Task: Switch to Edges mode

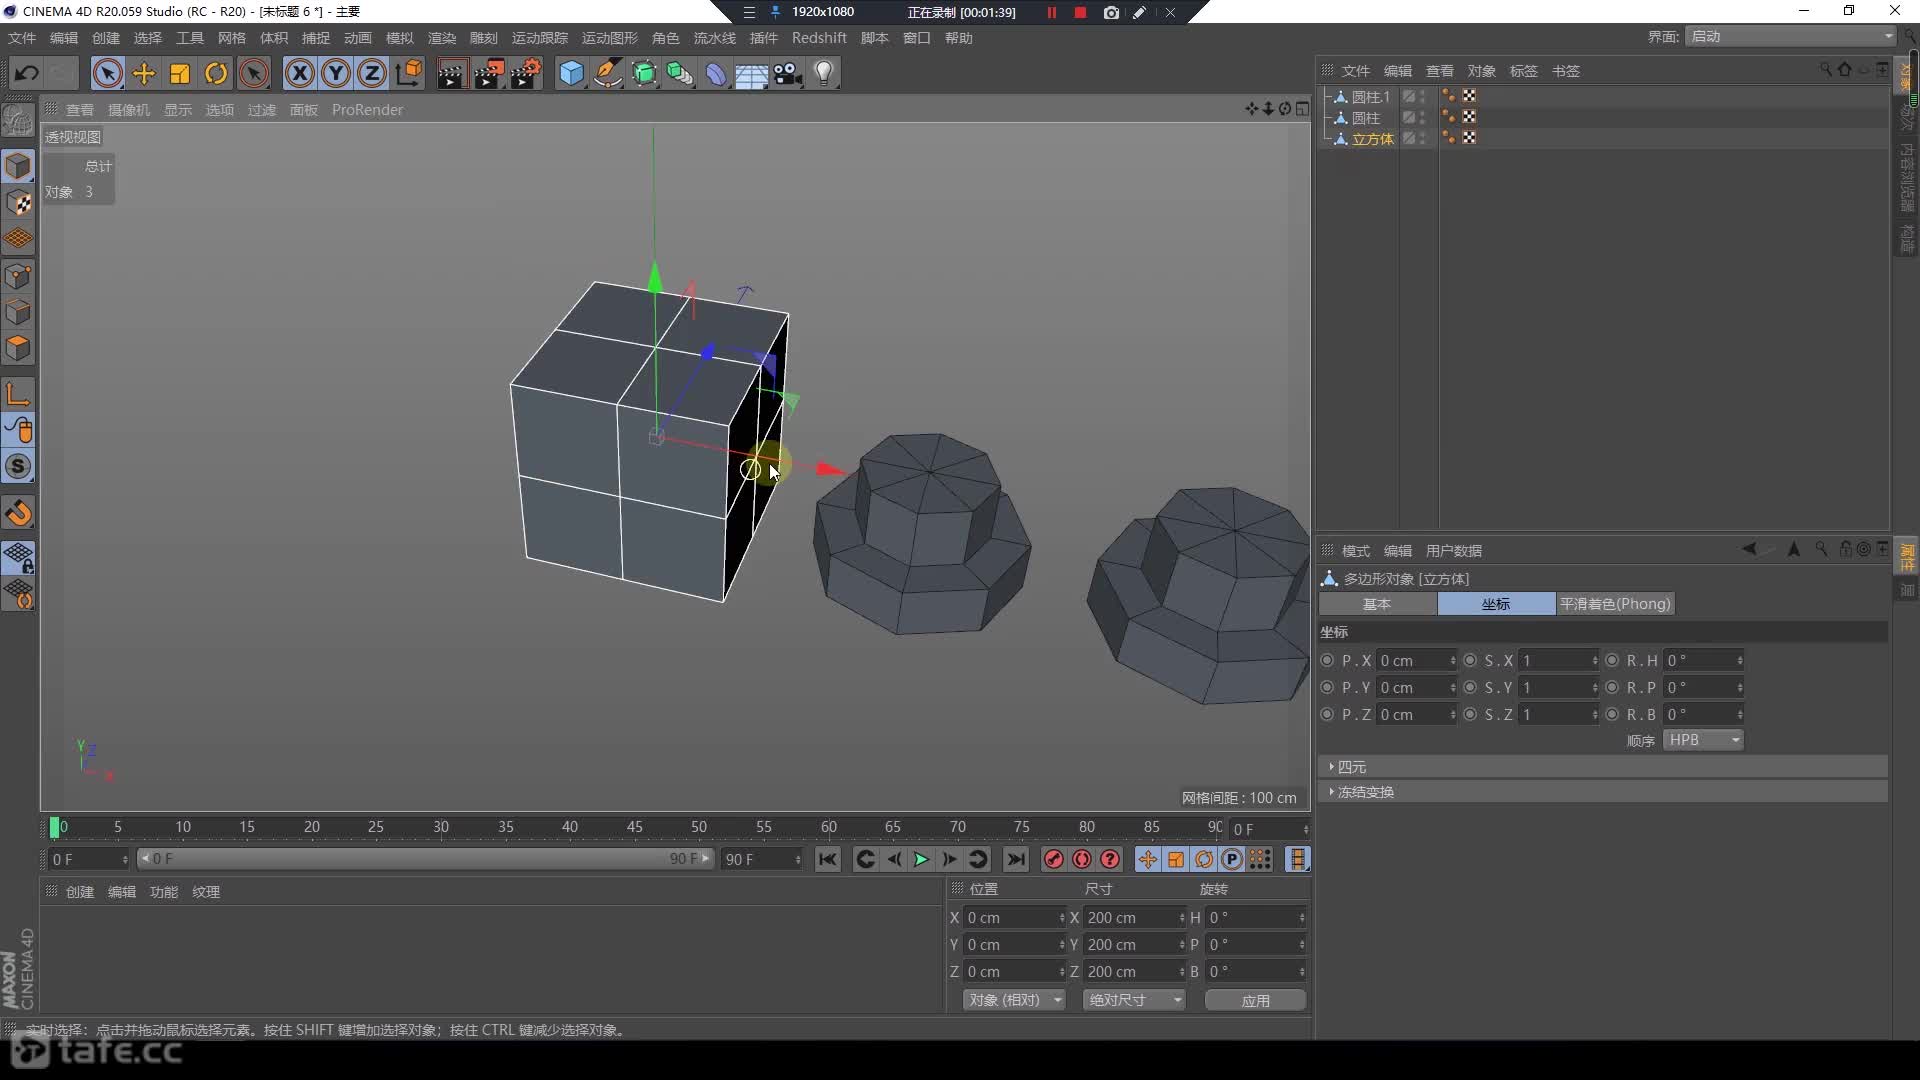Action: 18,312
